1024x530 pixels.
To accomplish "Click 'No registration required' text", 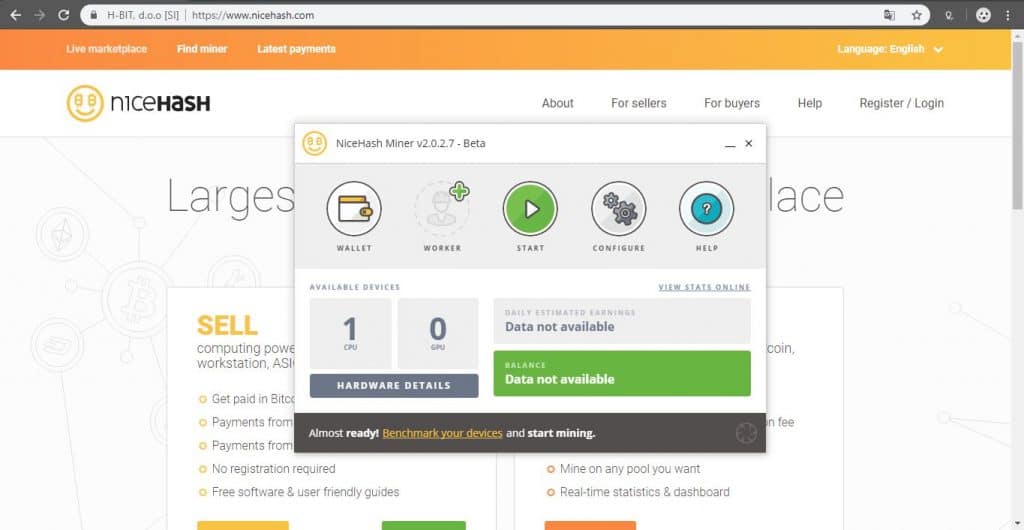I will click(274, 469).
